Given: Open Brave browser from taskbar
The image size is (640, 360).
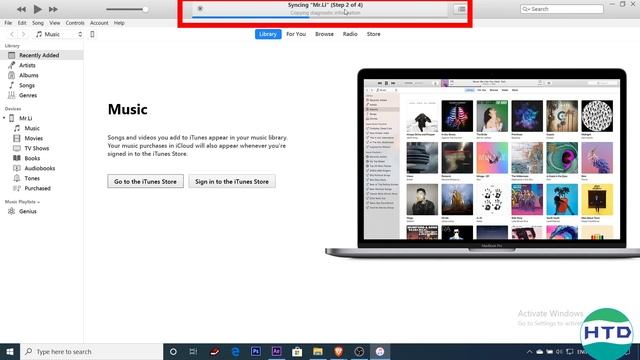Looking at the screenshot, I should coord(338,351).
